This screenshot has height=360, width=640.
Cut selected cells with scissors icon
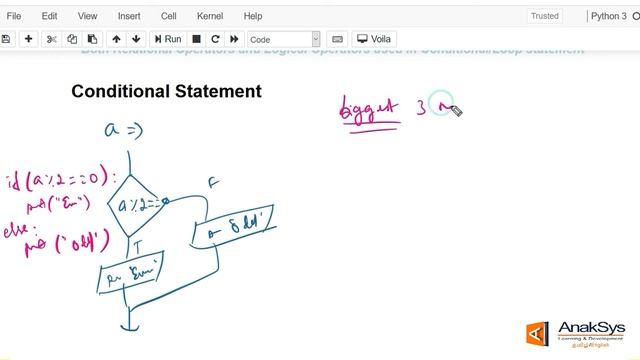coord(51,39)
